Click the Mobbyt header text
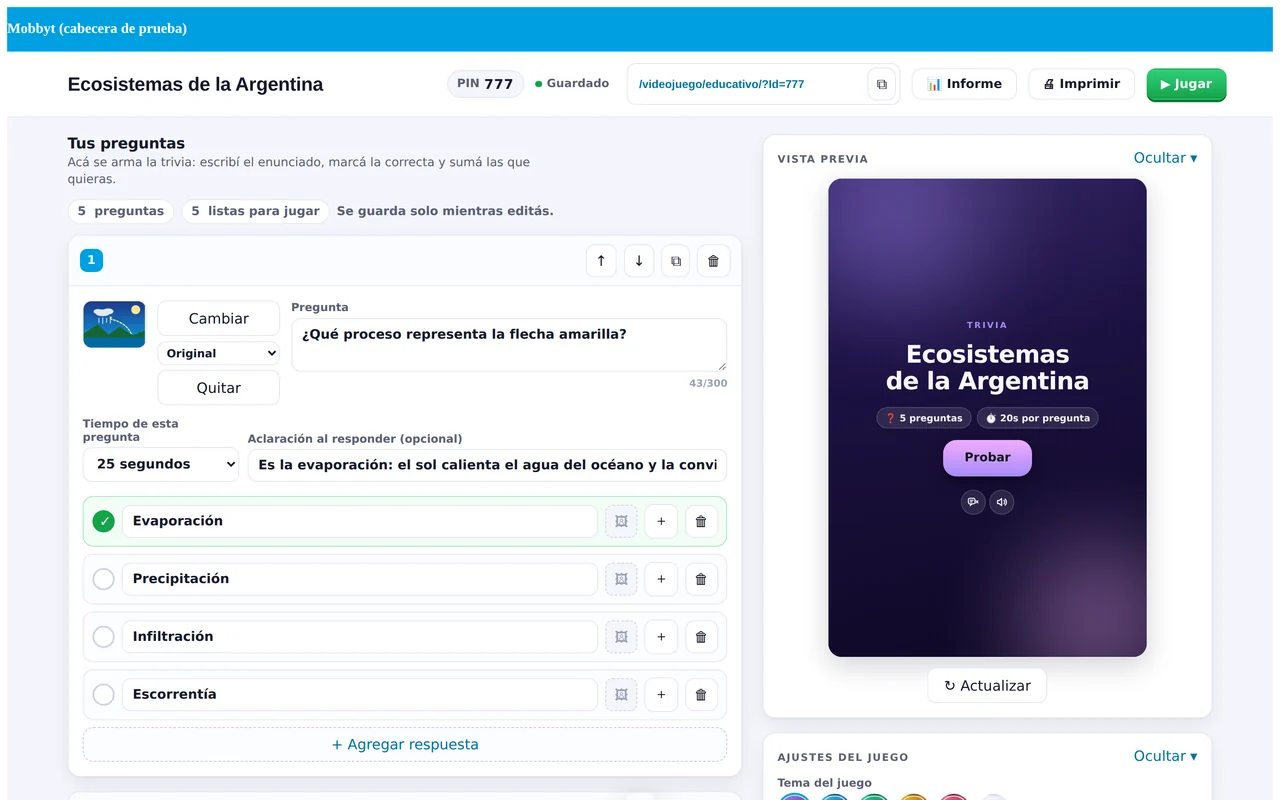 click(x=97, y=28)
